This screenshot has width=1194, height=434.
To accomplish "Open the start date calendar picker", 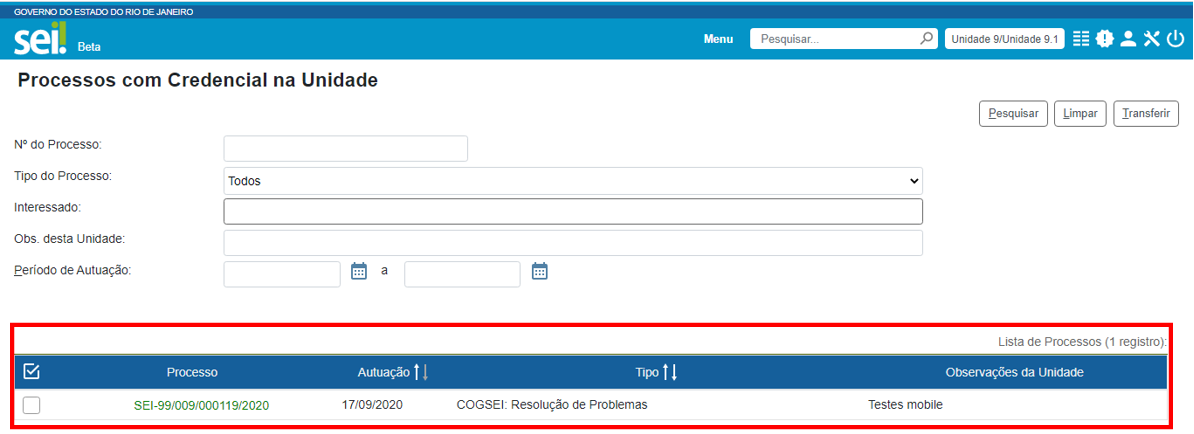I will point(359,271).
